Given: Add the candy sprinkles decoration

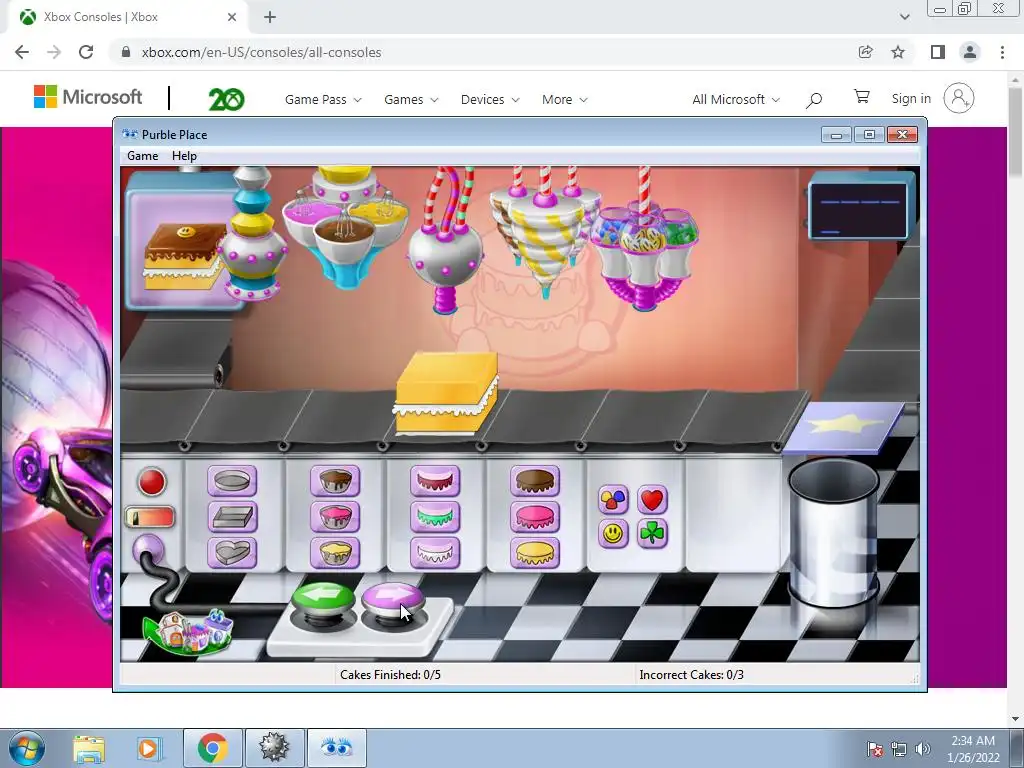Looking at the screenshot, I should coord(613,500).
